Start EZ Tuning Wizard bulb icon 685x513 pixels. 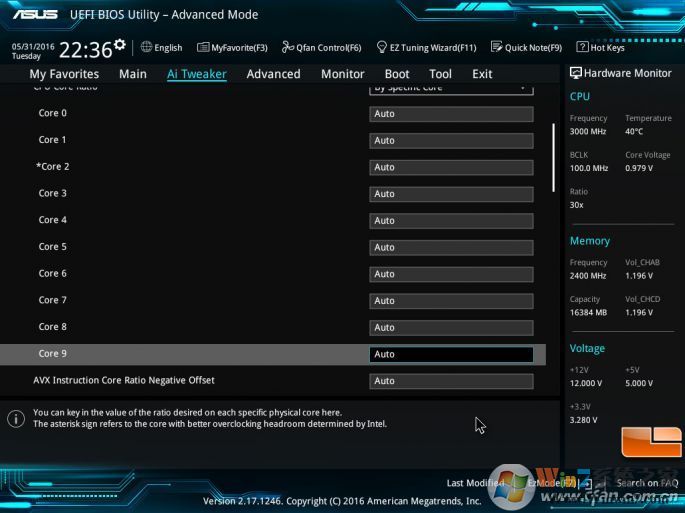tap(382, 47)
